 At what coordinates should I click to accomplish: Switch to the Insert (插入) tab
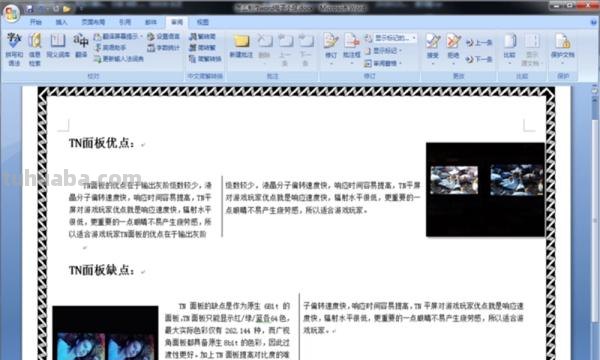61,22
